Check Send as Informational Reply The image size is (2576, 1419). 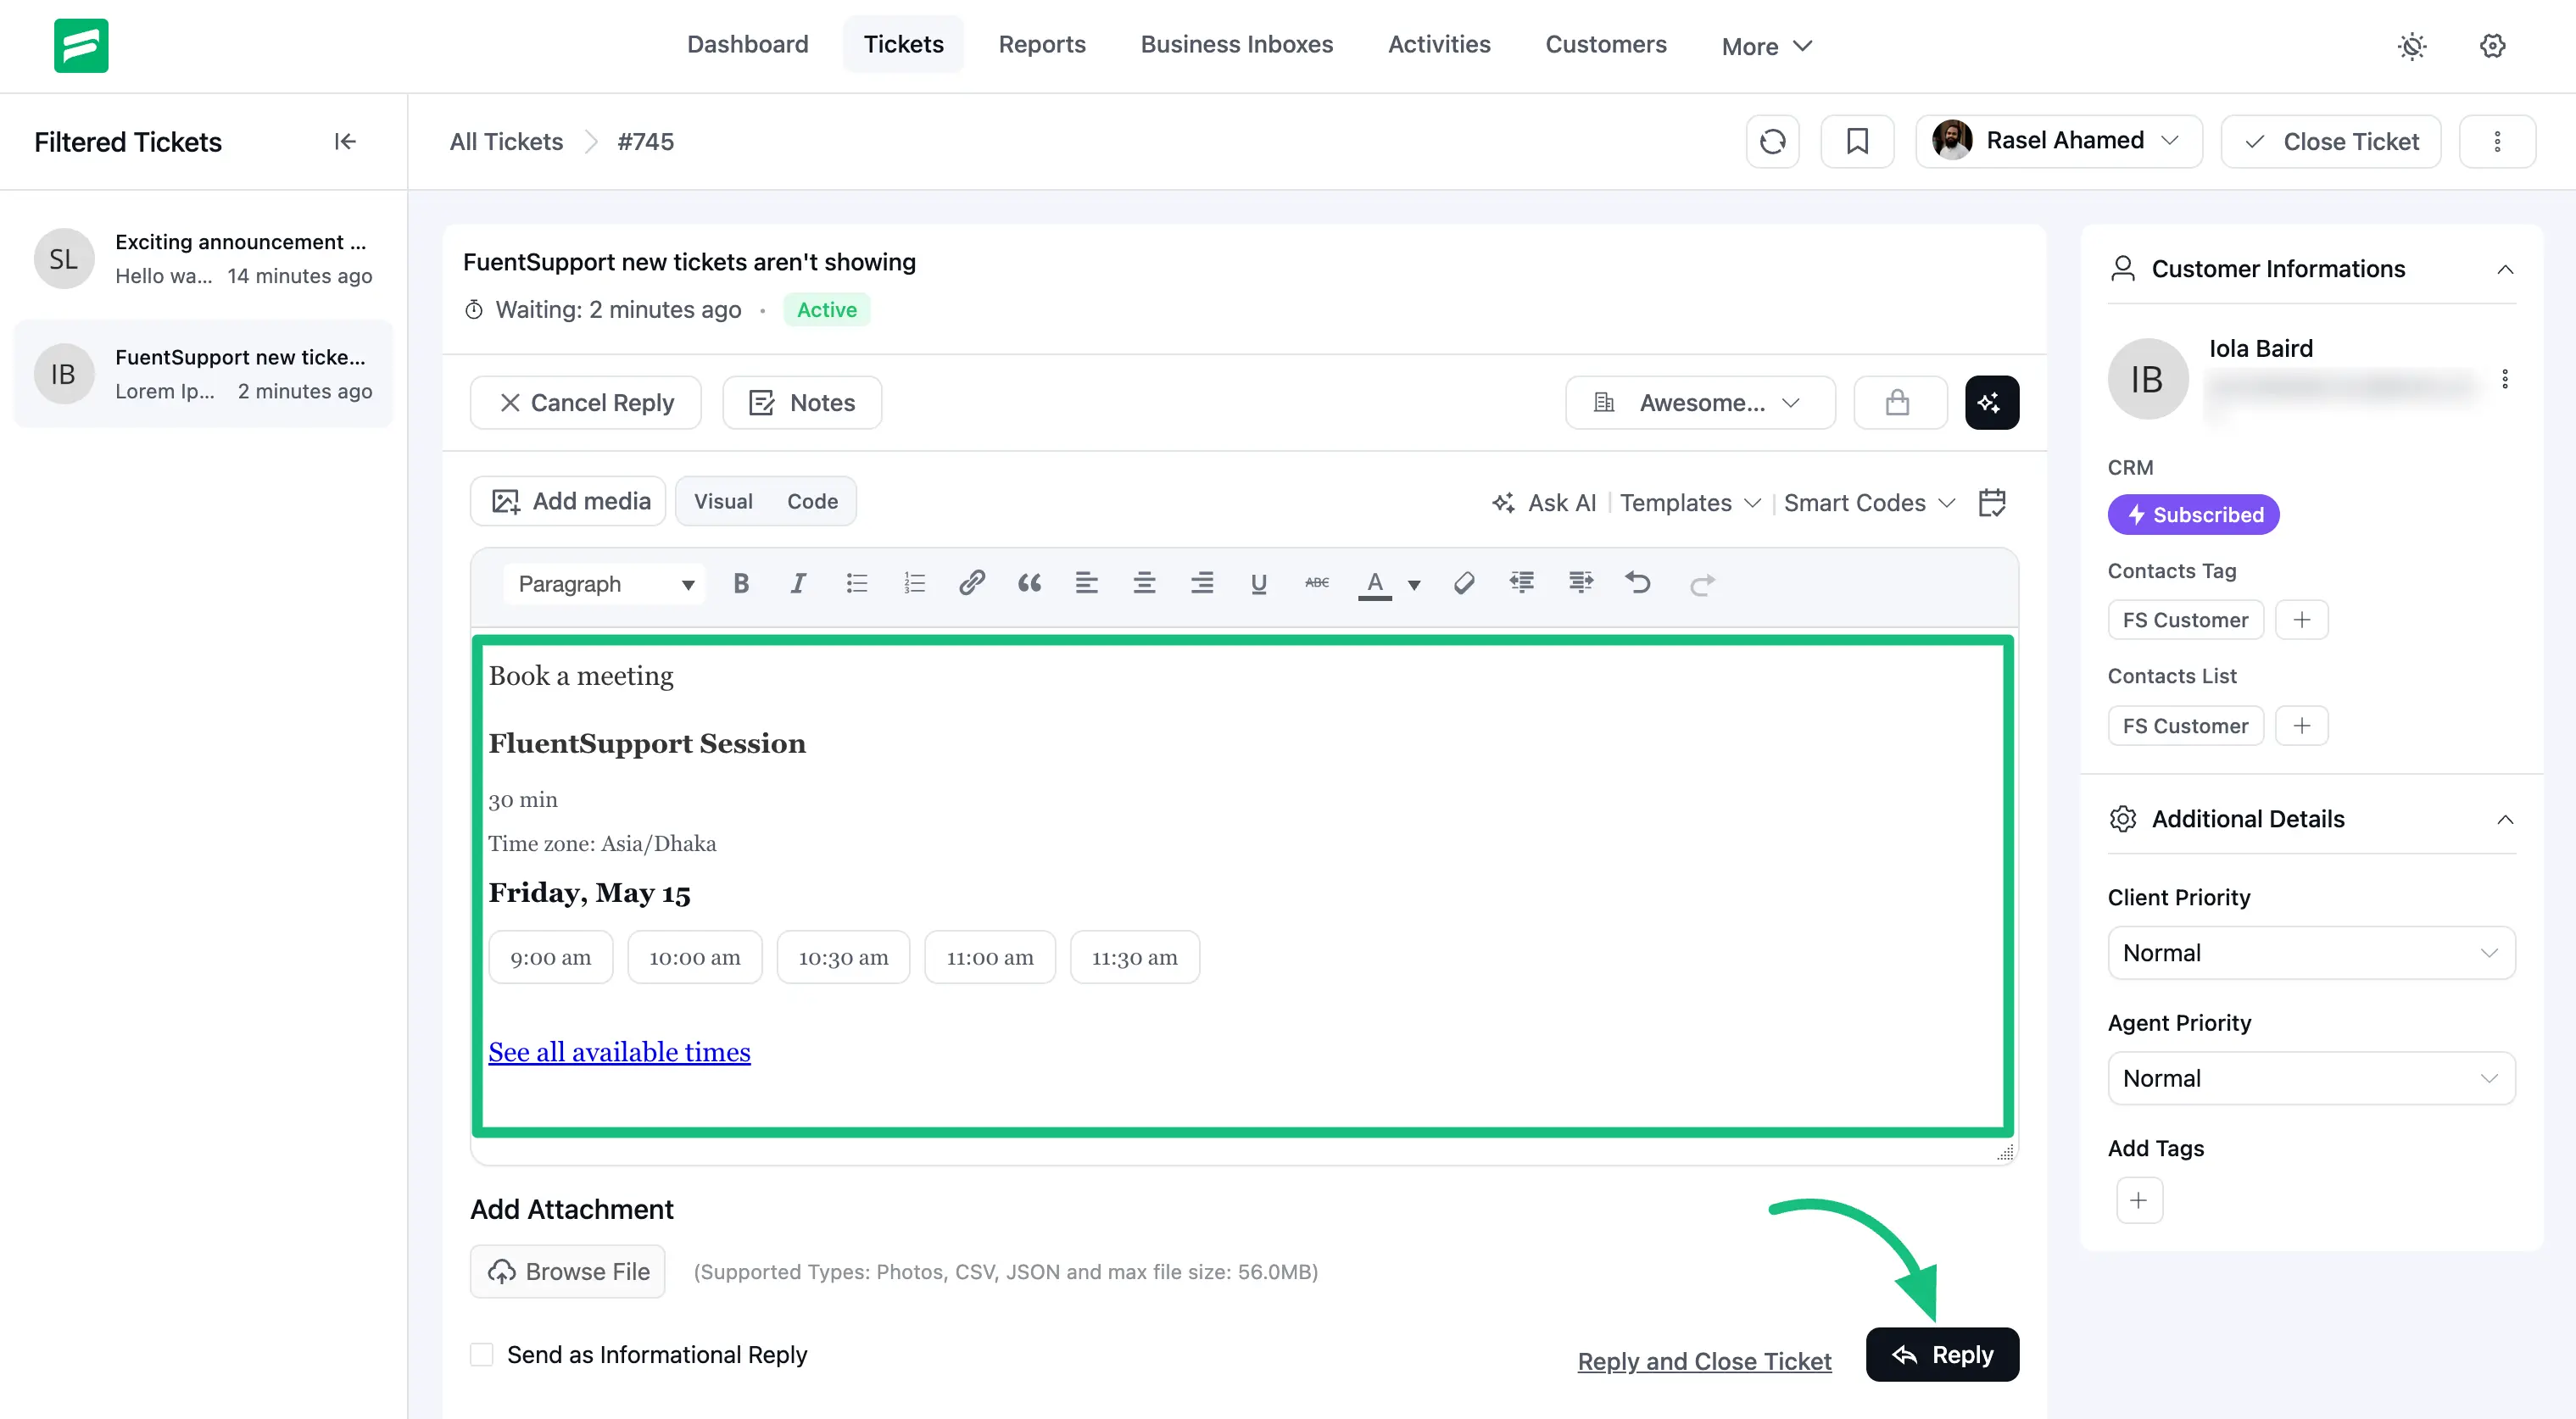point(482,1355)
